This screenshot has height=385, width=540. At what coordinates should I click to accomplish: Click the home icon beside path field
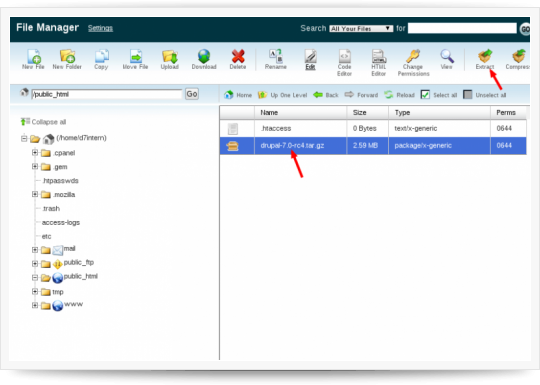(24, 92)
